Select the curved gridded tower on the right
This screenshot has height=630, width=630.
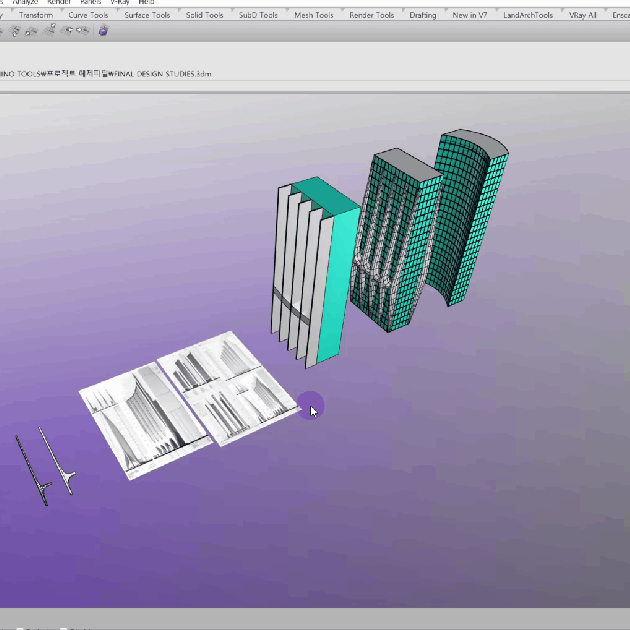(470, 210)
